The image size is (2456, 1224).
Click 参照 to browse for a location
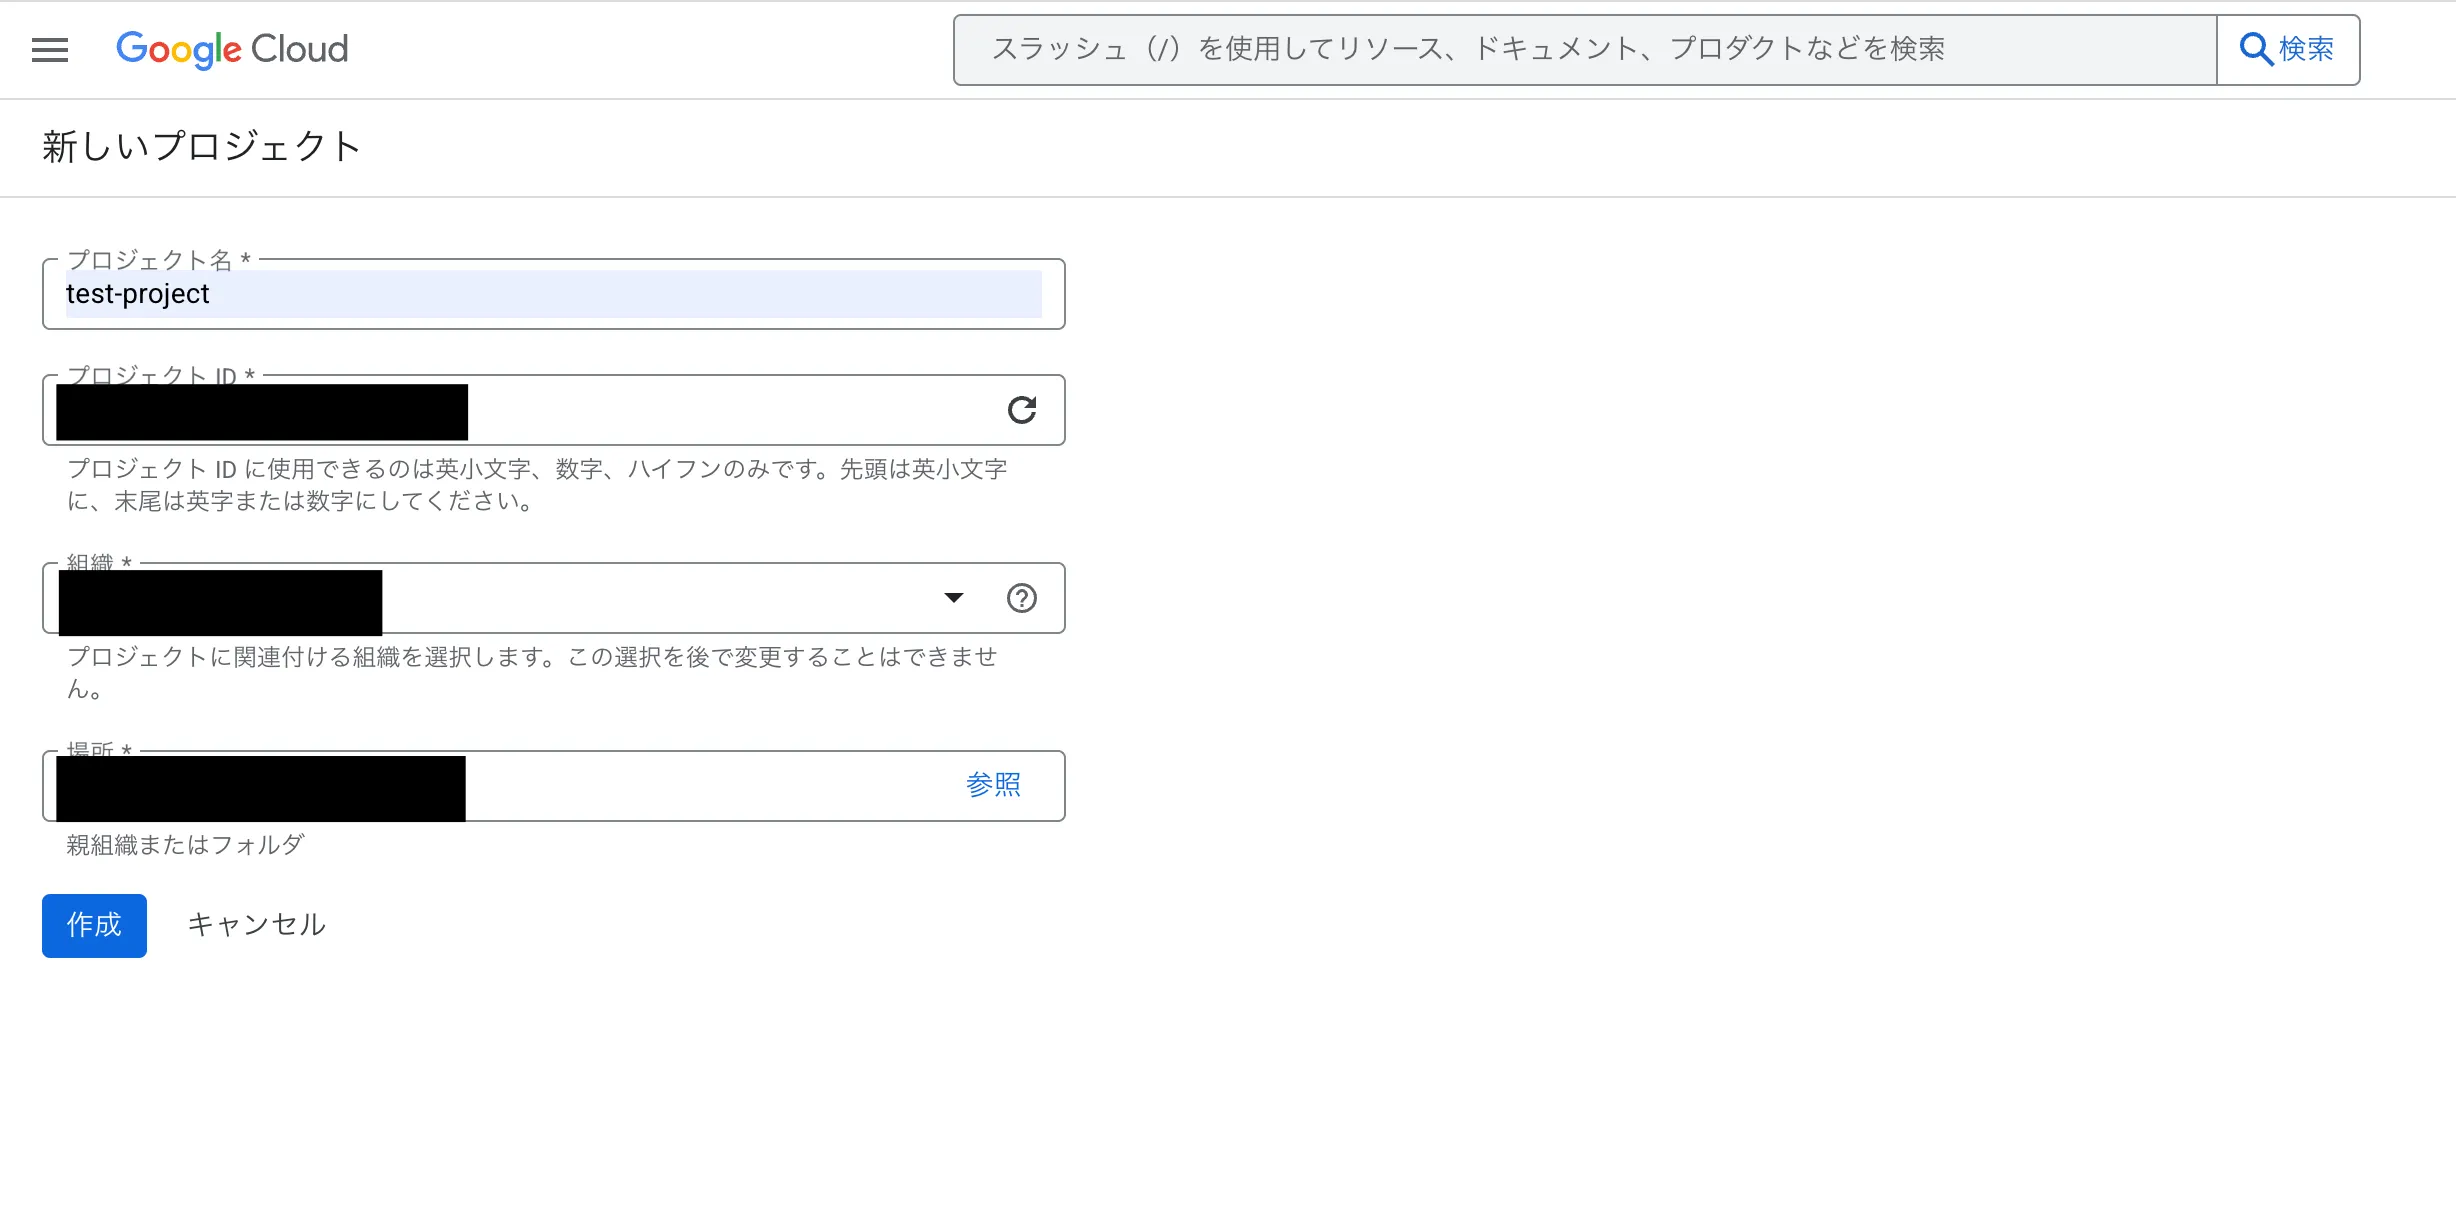pos(993,786)
